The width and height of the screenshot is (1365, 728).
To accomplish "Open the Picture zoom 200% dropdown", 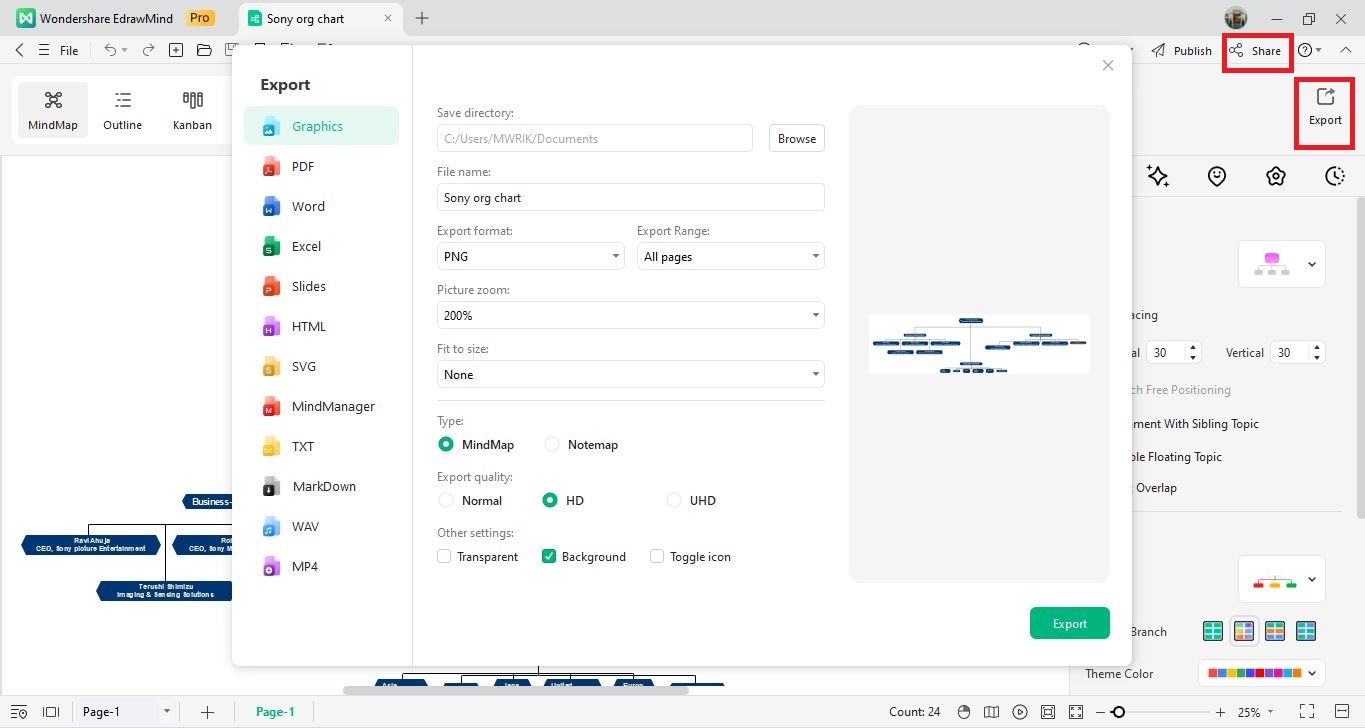I will click(x=631, y=315).
